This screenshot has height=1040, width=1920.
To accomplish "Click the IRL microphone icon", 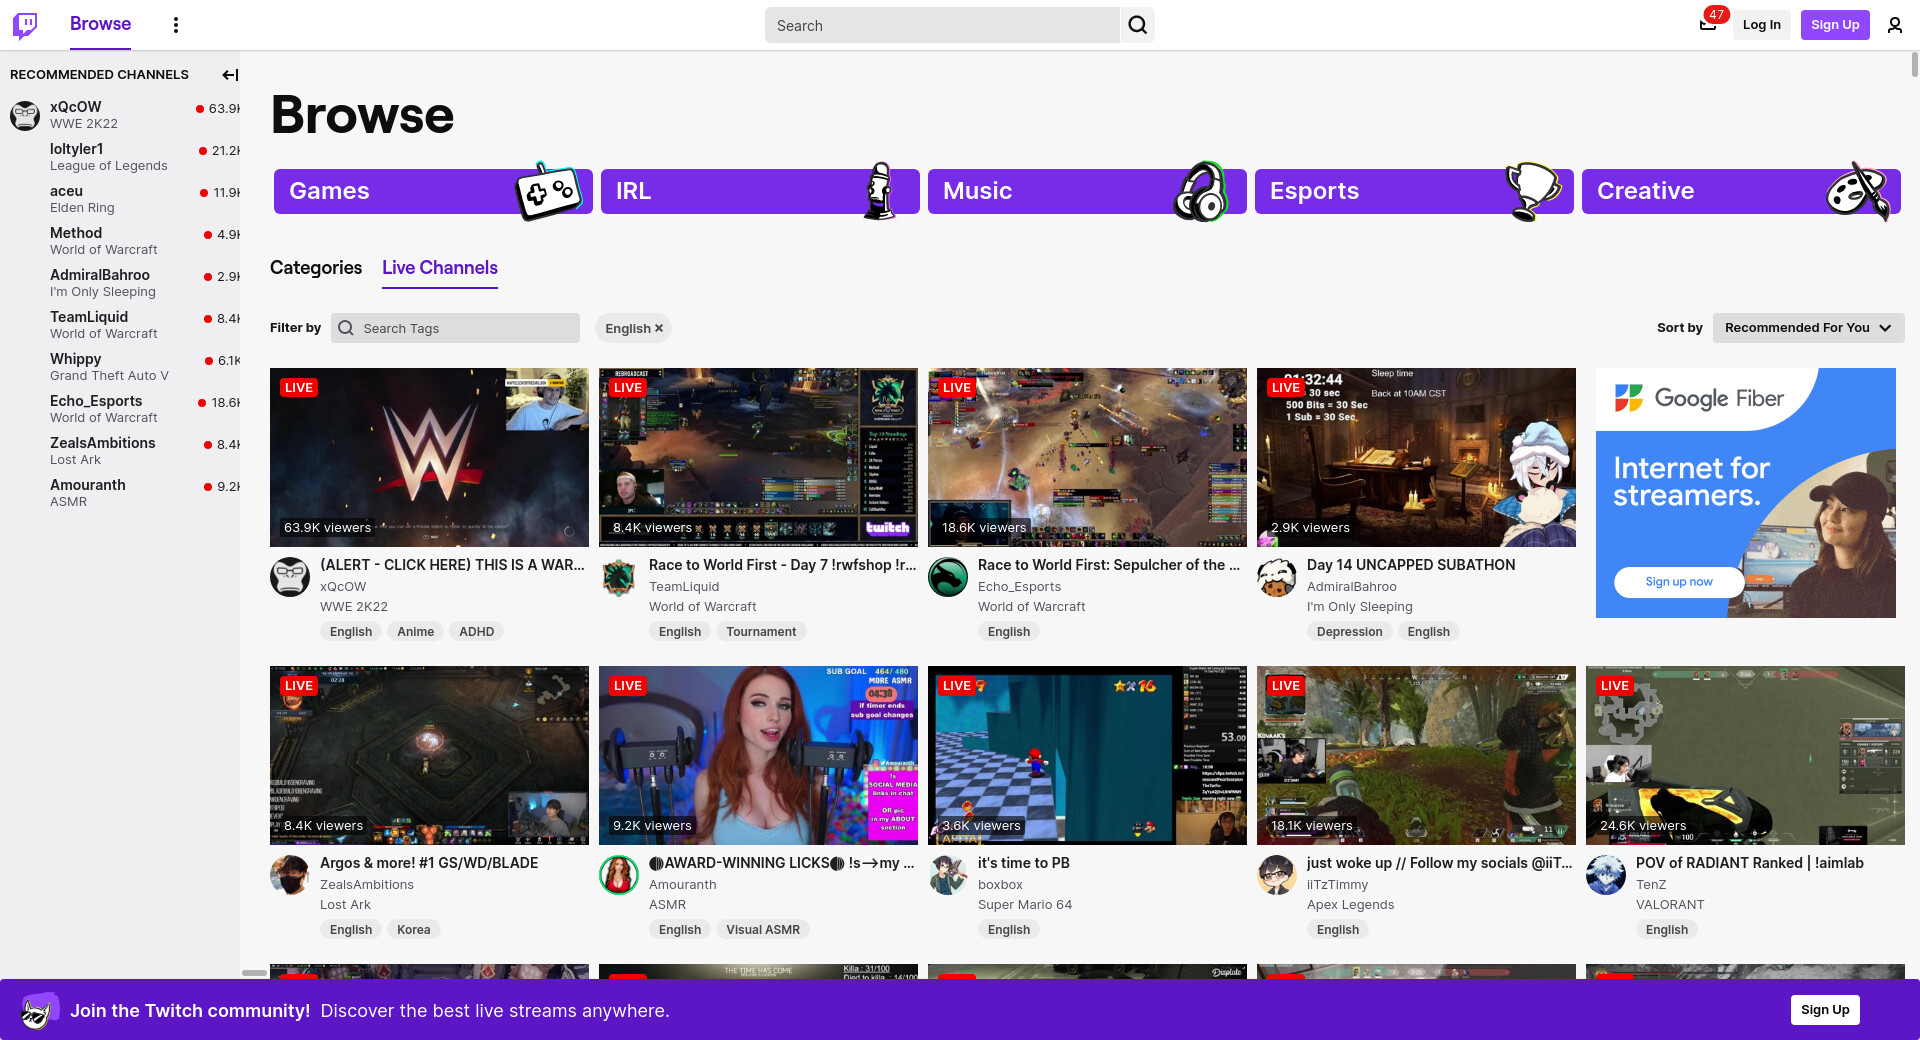I will coord(879,191).
